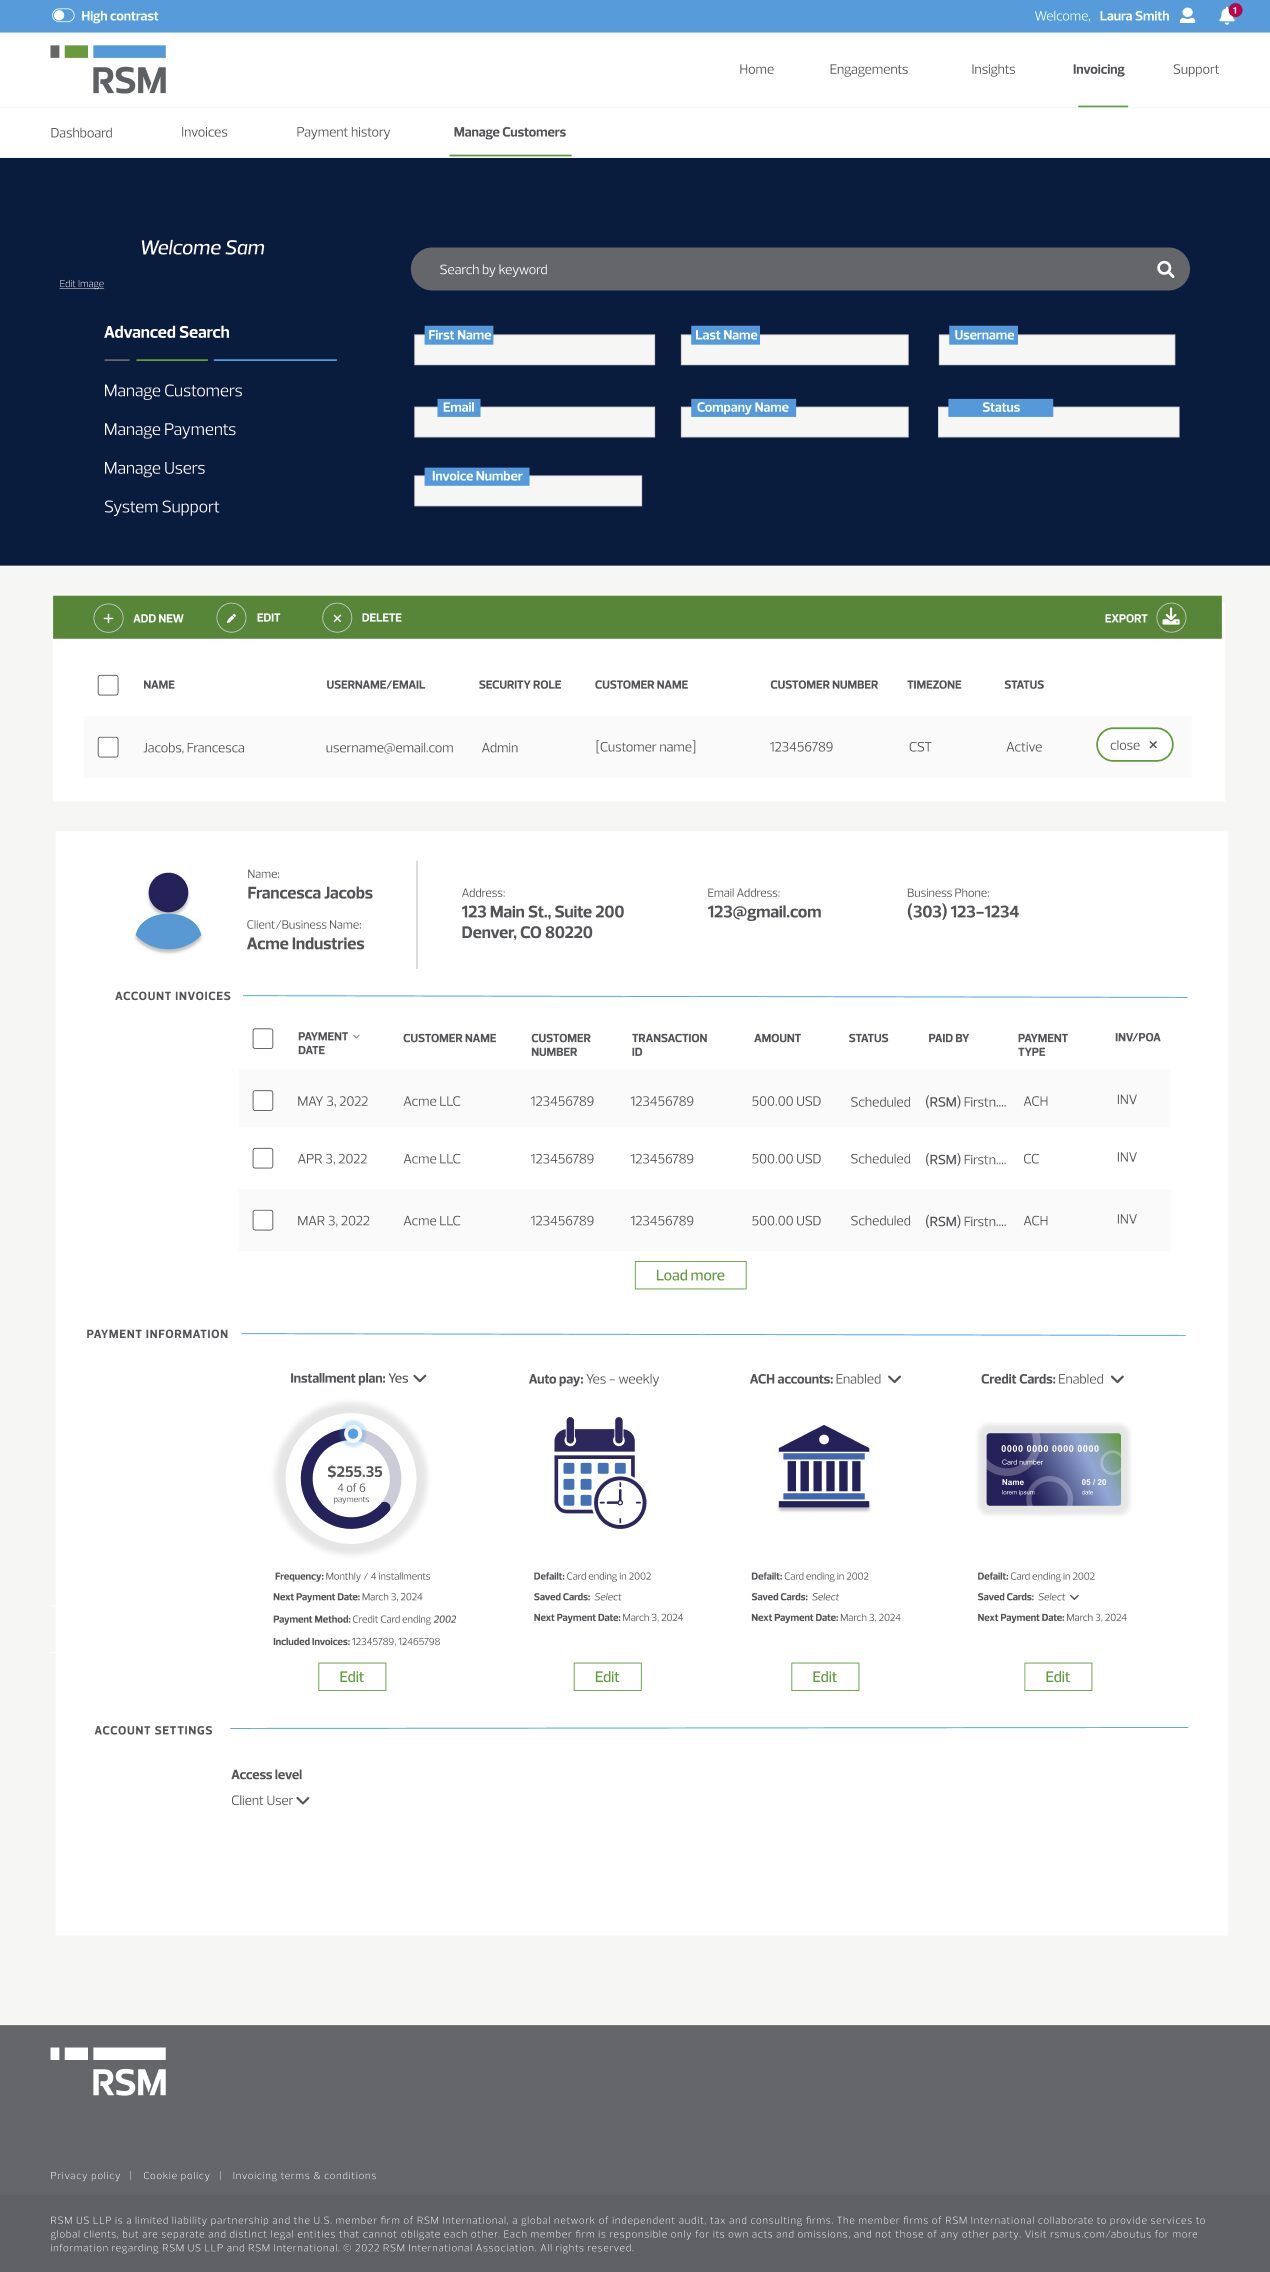Click the ACH bank building icon
The image size is (1270, 2272).
[824, 1467]
